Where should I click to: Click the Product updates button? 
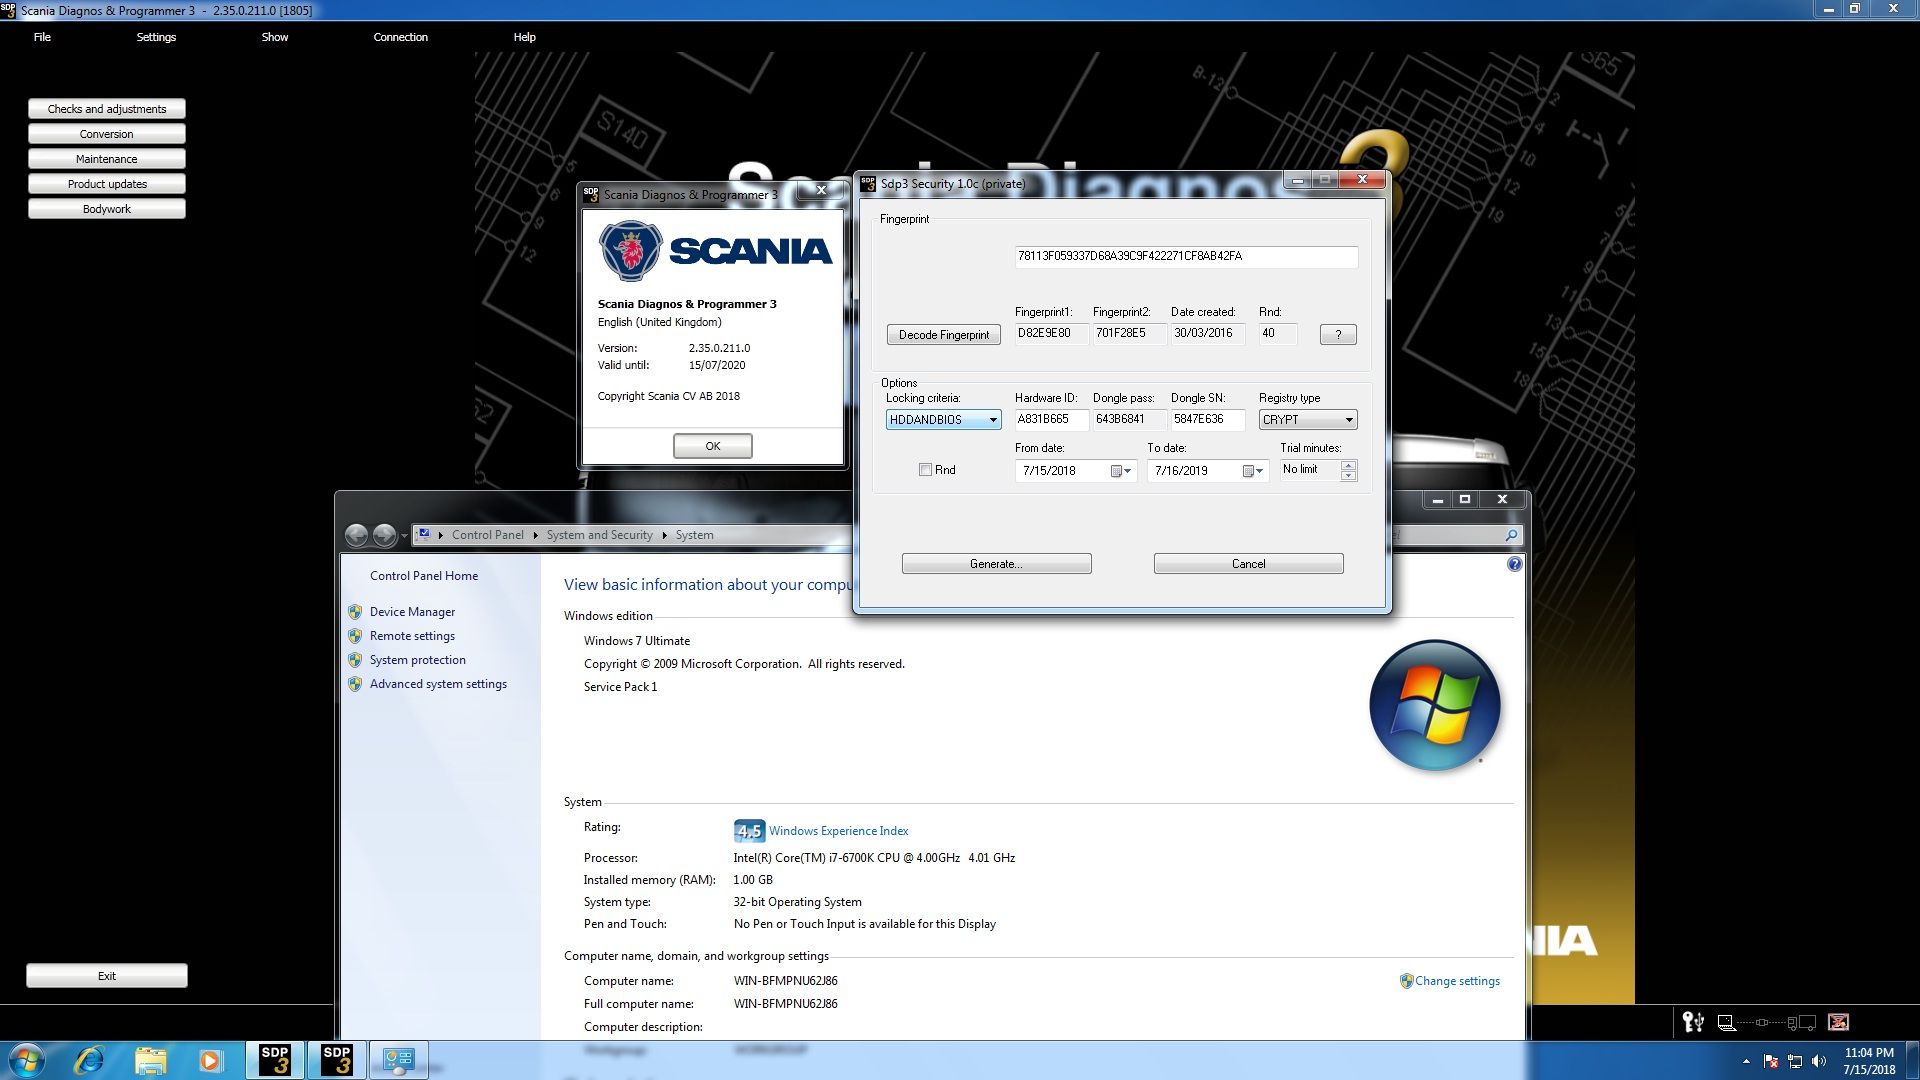tap(107, 184)
